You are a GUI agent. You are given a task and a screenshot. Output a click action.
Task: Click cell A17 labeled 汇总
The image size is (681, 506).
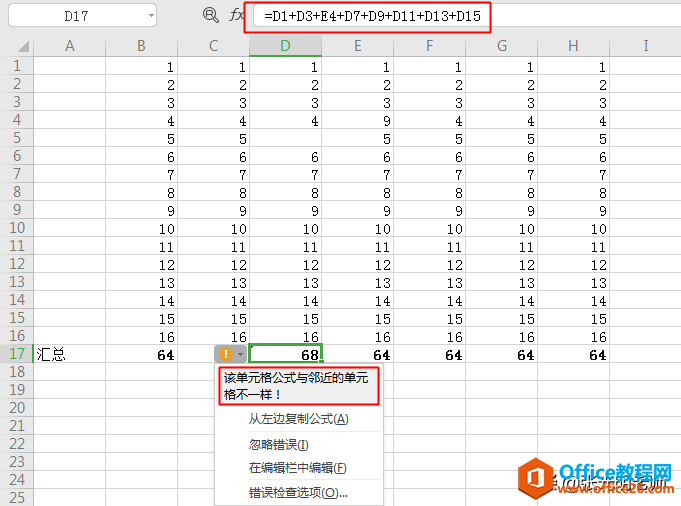(69, 354)
